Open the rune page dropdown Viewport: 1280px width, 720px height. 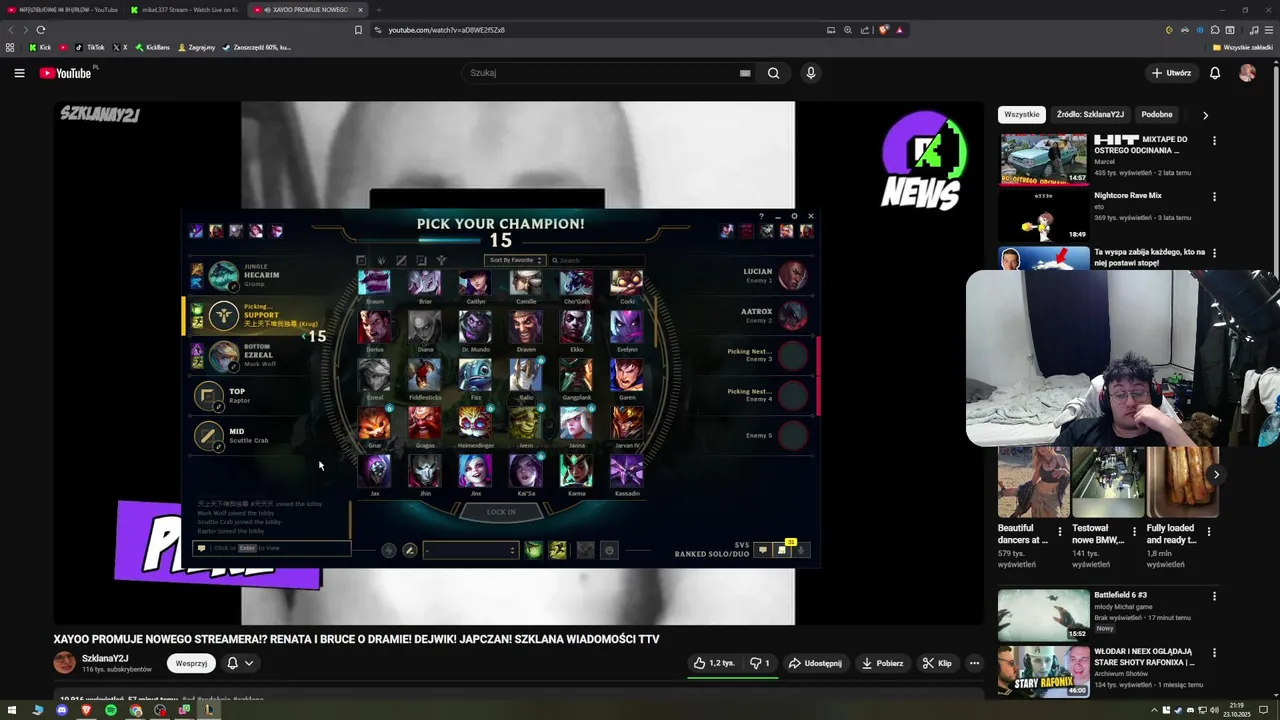pos(470,550)
